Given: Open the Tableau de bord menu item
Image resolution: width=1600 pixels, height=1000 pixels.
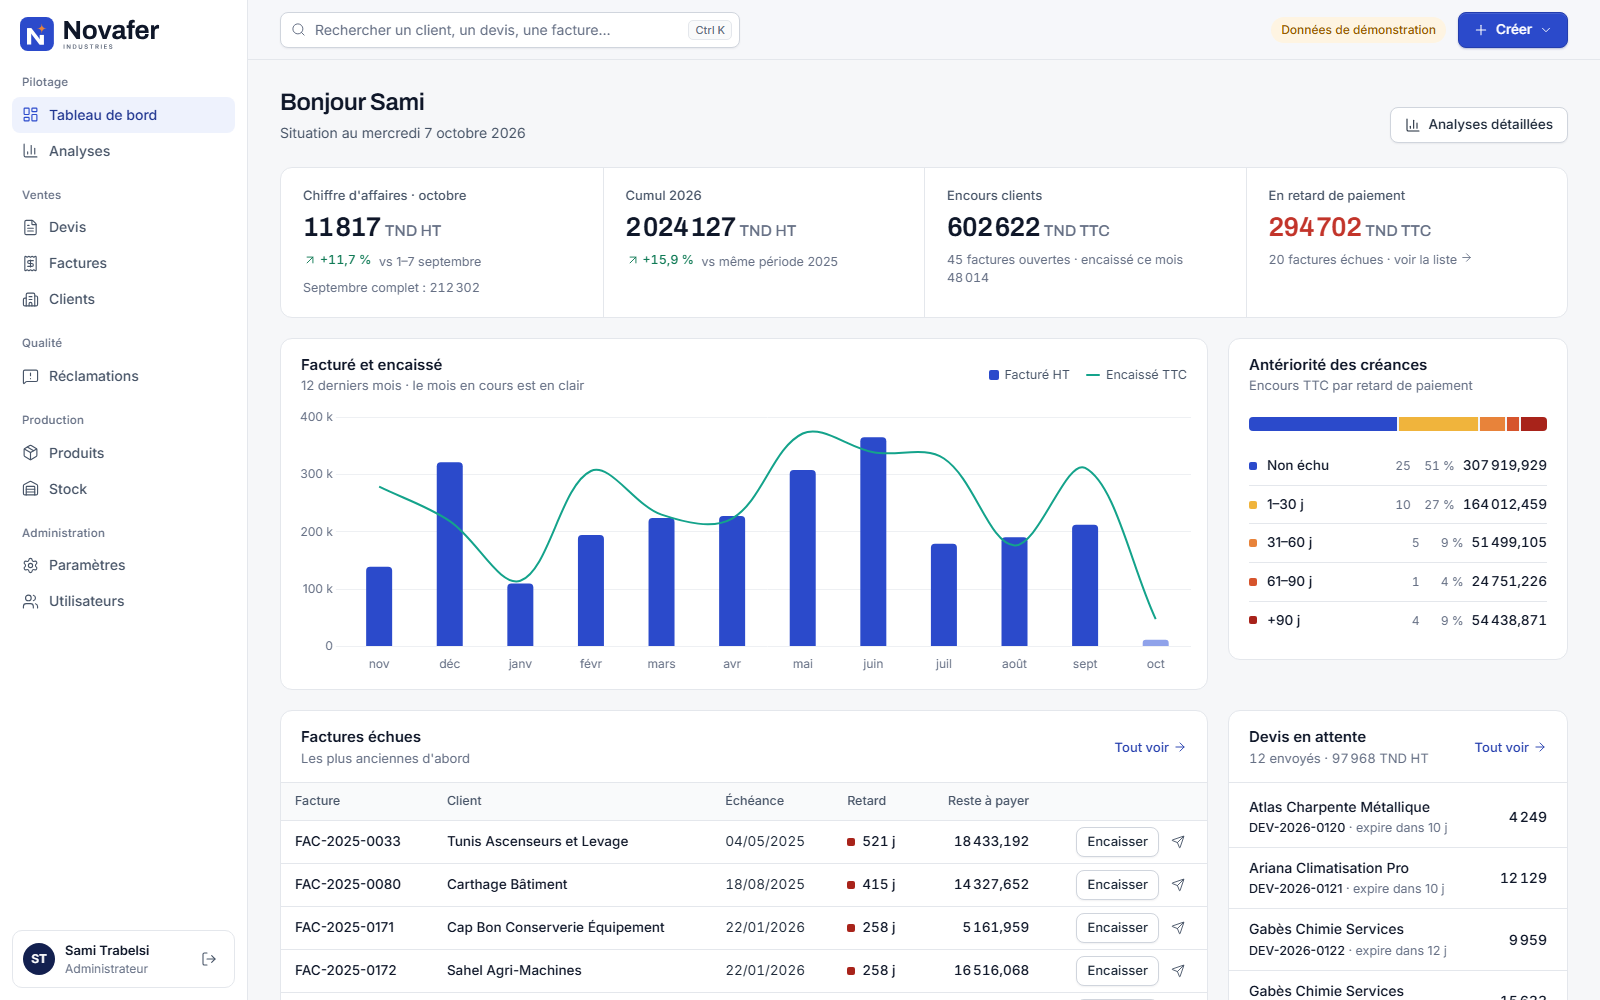Looking at the screenshot, I should (x=123, y=115).
